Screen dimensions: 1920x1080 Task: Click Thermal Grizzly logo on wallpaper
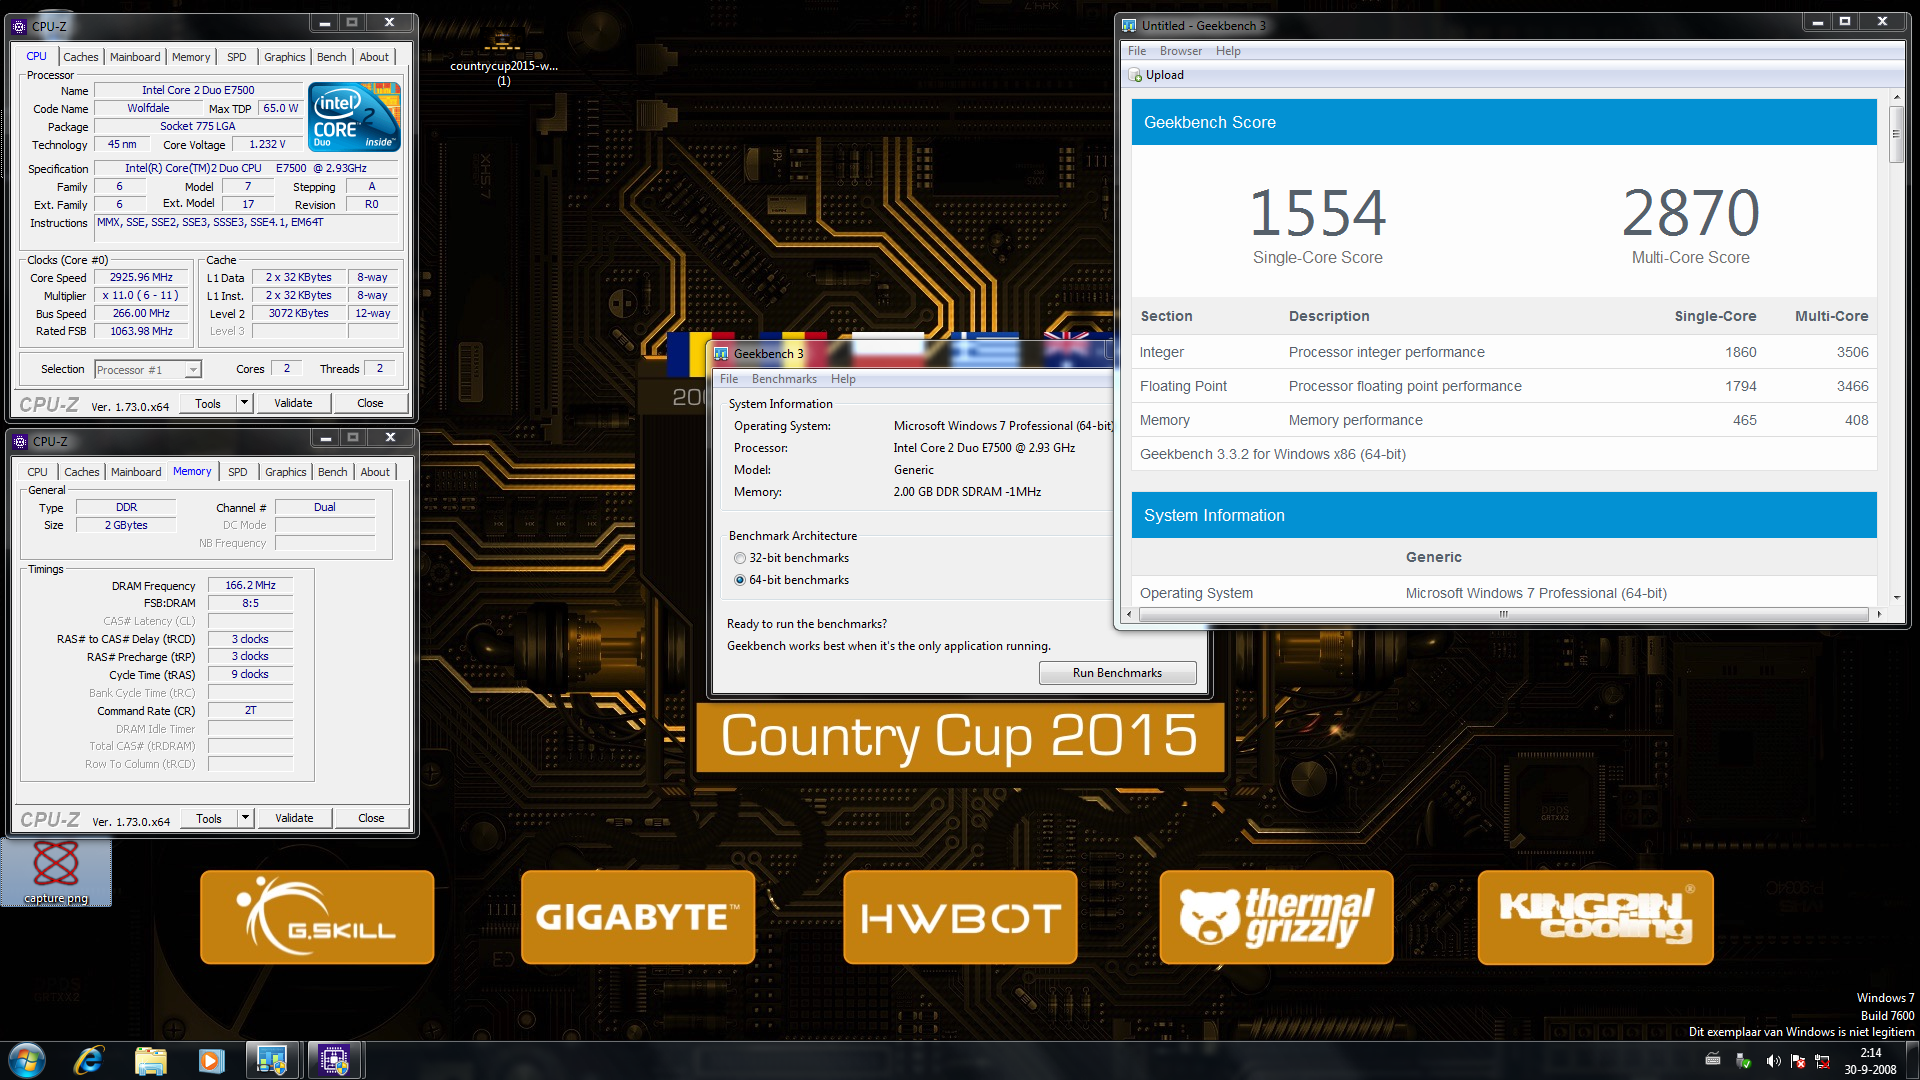[x=1276, y=917]
